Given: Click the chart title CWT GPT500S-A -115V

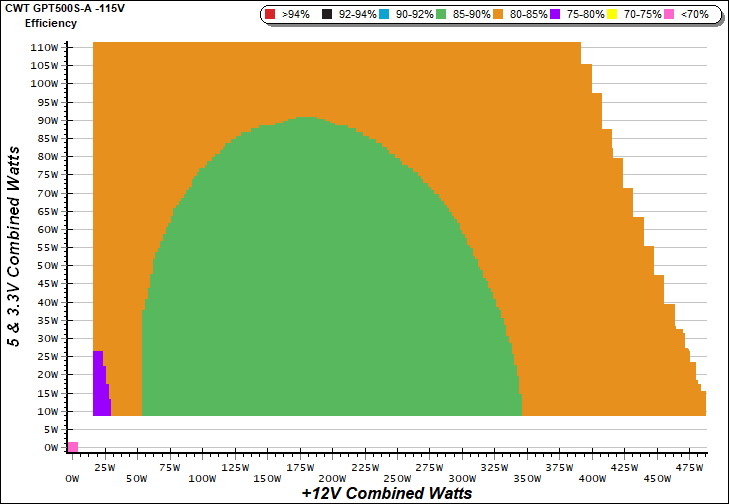Looking at the screenshot, I should click(59, 8).
